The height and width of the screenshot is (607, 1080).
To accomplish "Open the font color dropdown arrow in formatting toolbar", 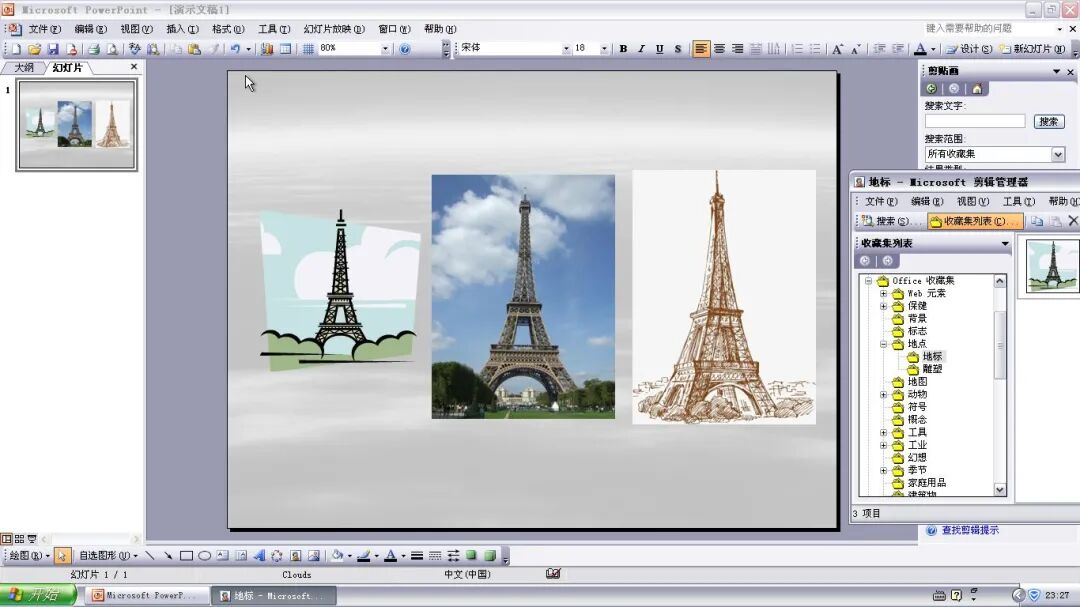I will (933, 49).
